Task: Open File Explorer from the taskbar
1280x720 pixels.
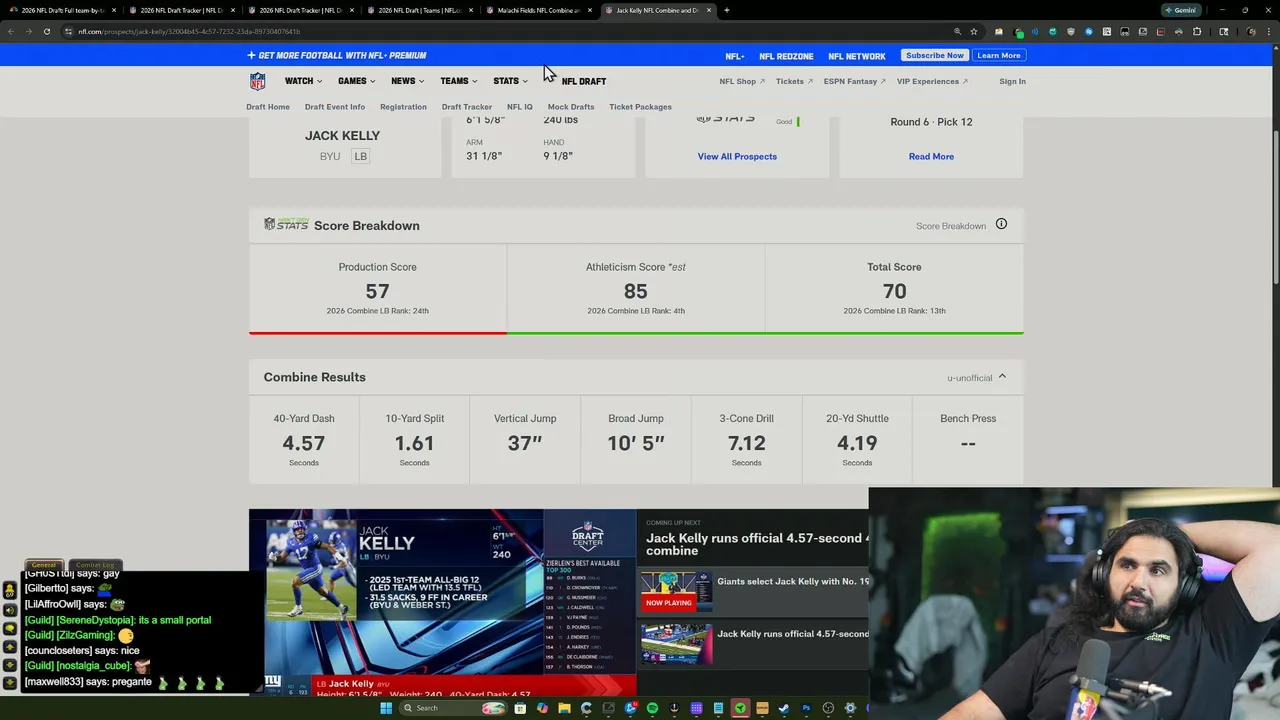Action: (564, 708)
